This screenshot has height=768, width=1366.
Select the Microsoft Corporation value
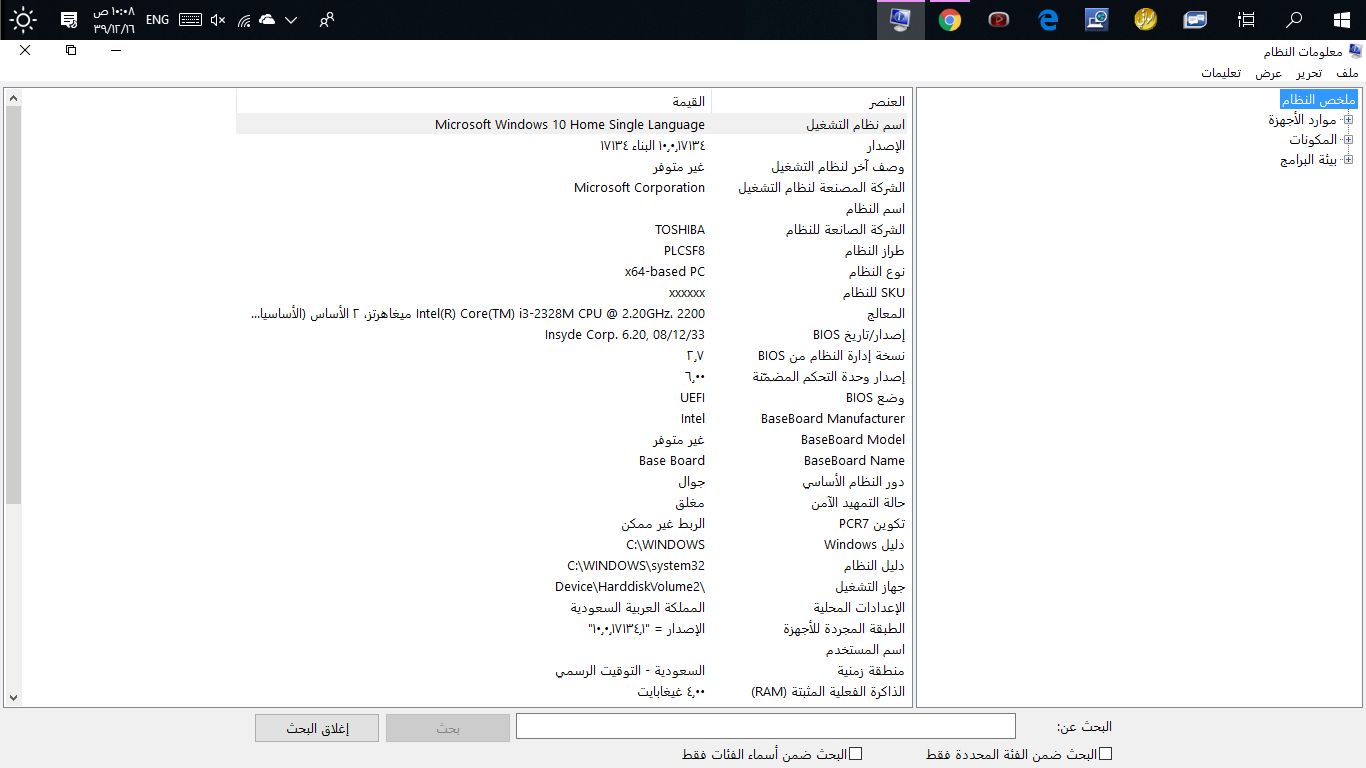tap(639, 187)
